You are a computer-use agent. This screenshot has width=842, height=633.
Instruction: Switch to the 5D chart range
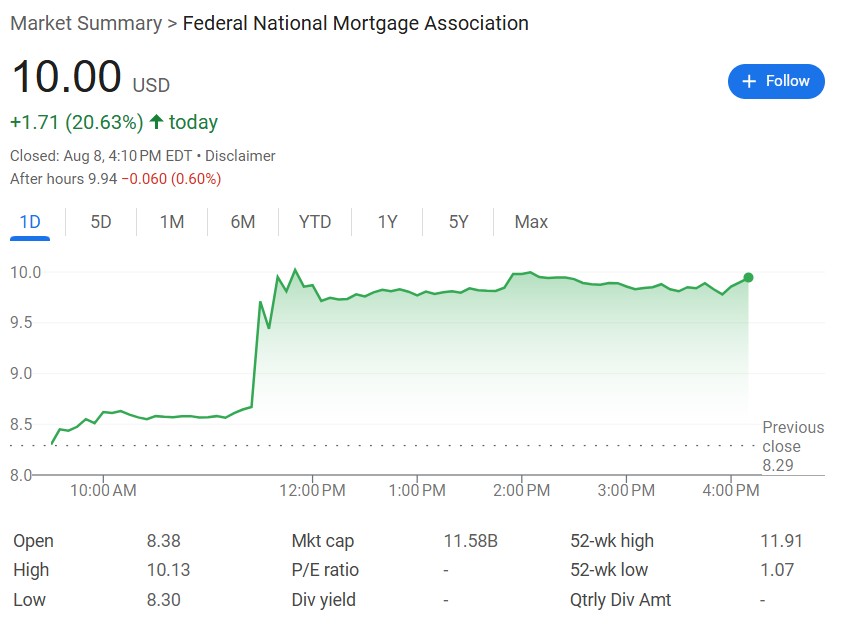[101, 222]
